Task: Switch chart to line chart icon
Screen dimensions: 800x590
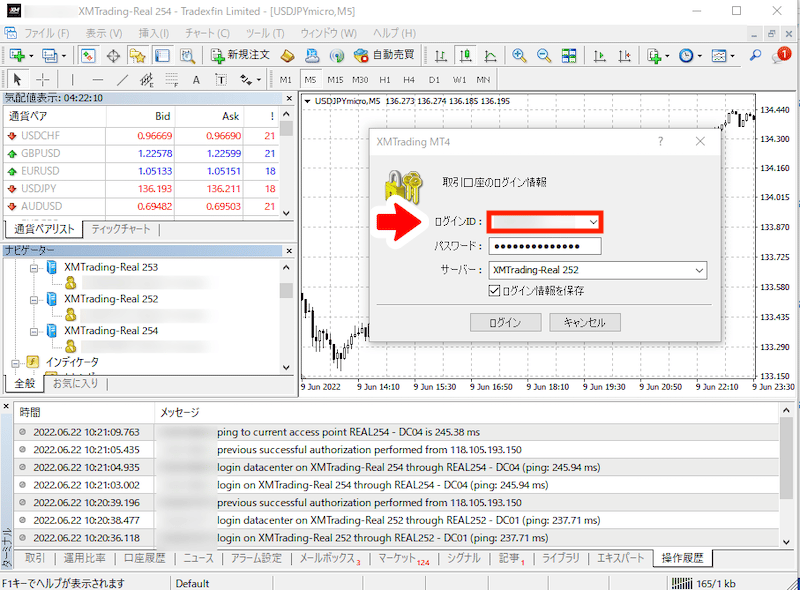Action: [490, 55]
